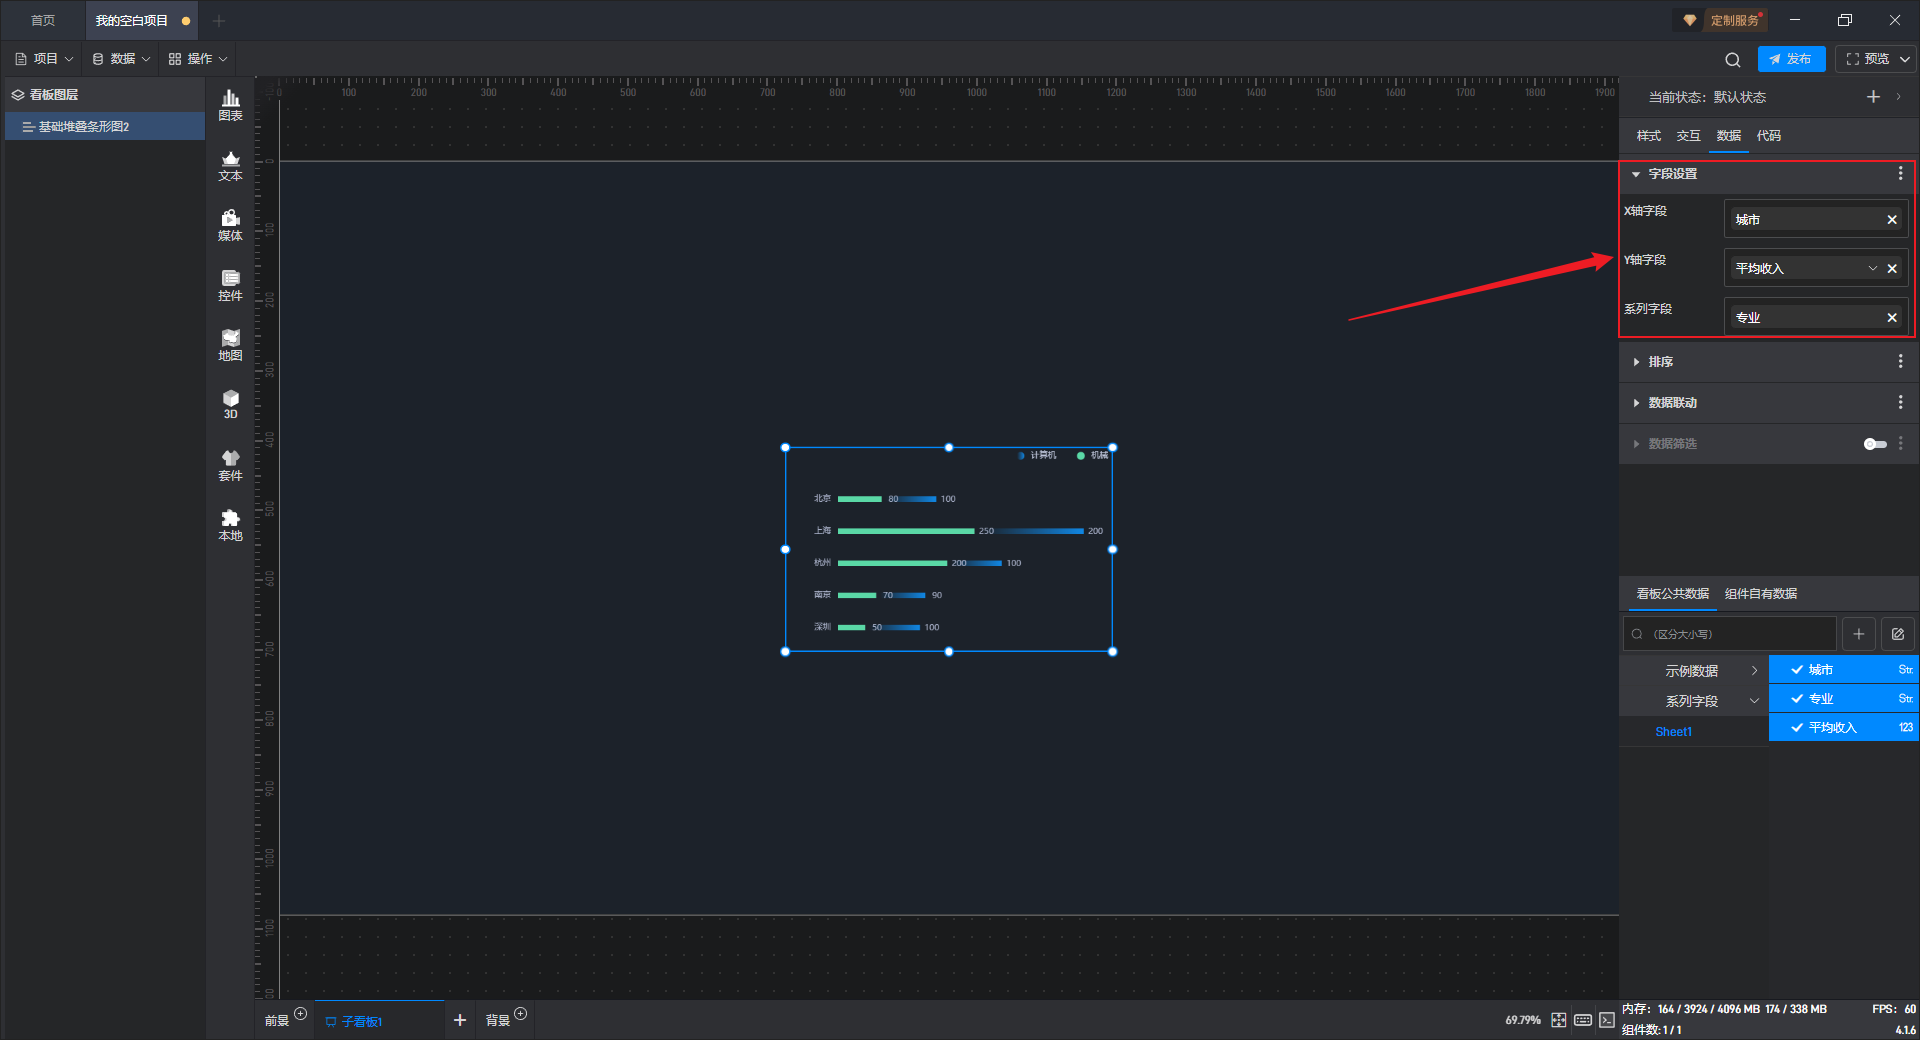The width and height of the screenshot is (1920, 1040).
Task: Clear the X轴字段 城市 value
Action: coord(1892,220)
